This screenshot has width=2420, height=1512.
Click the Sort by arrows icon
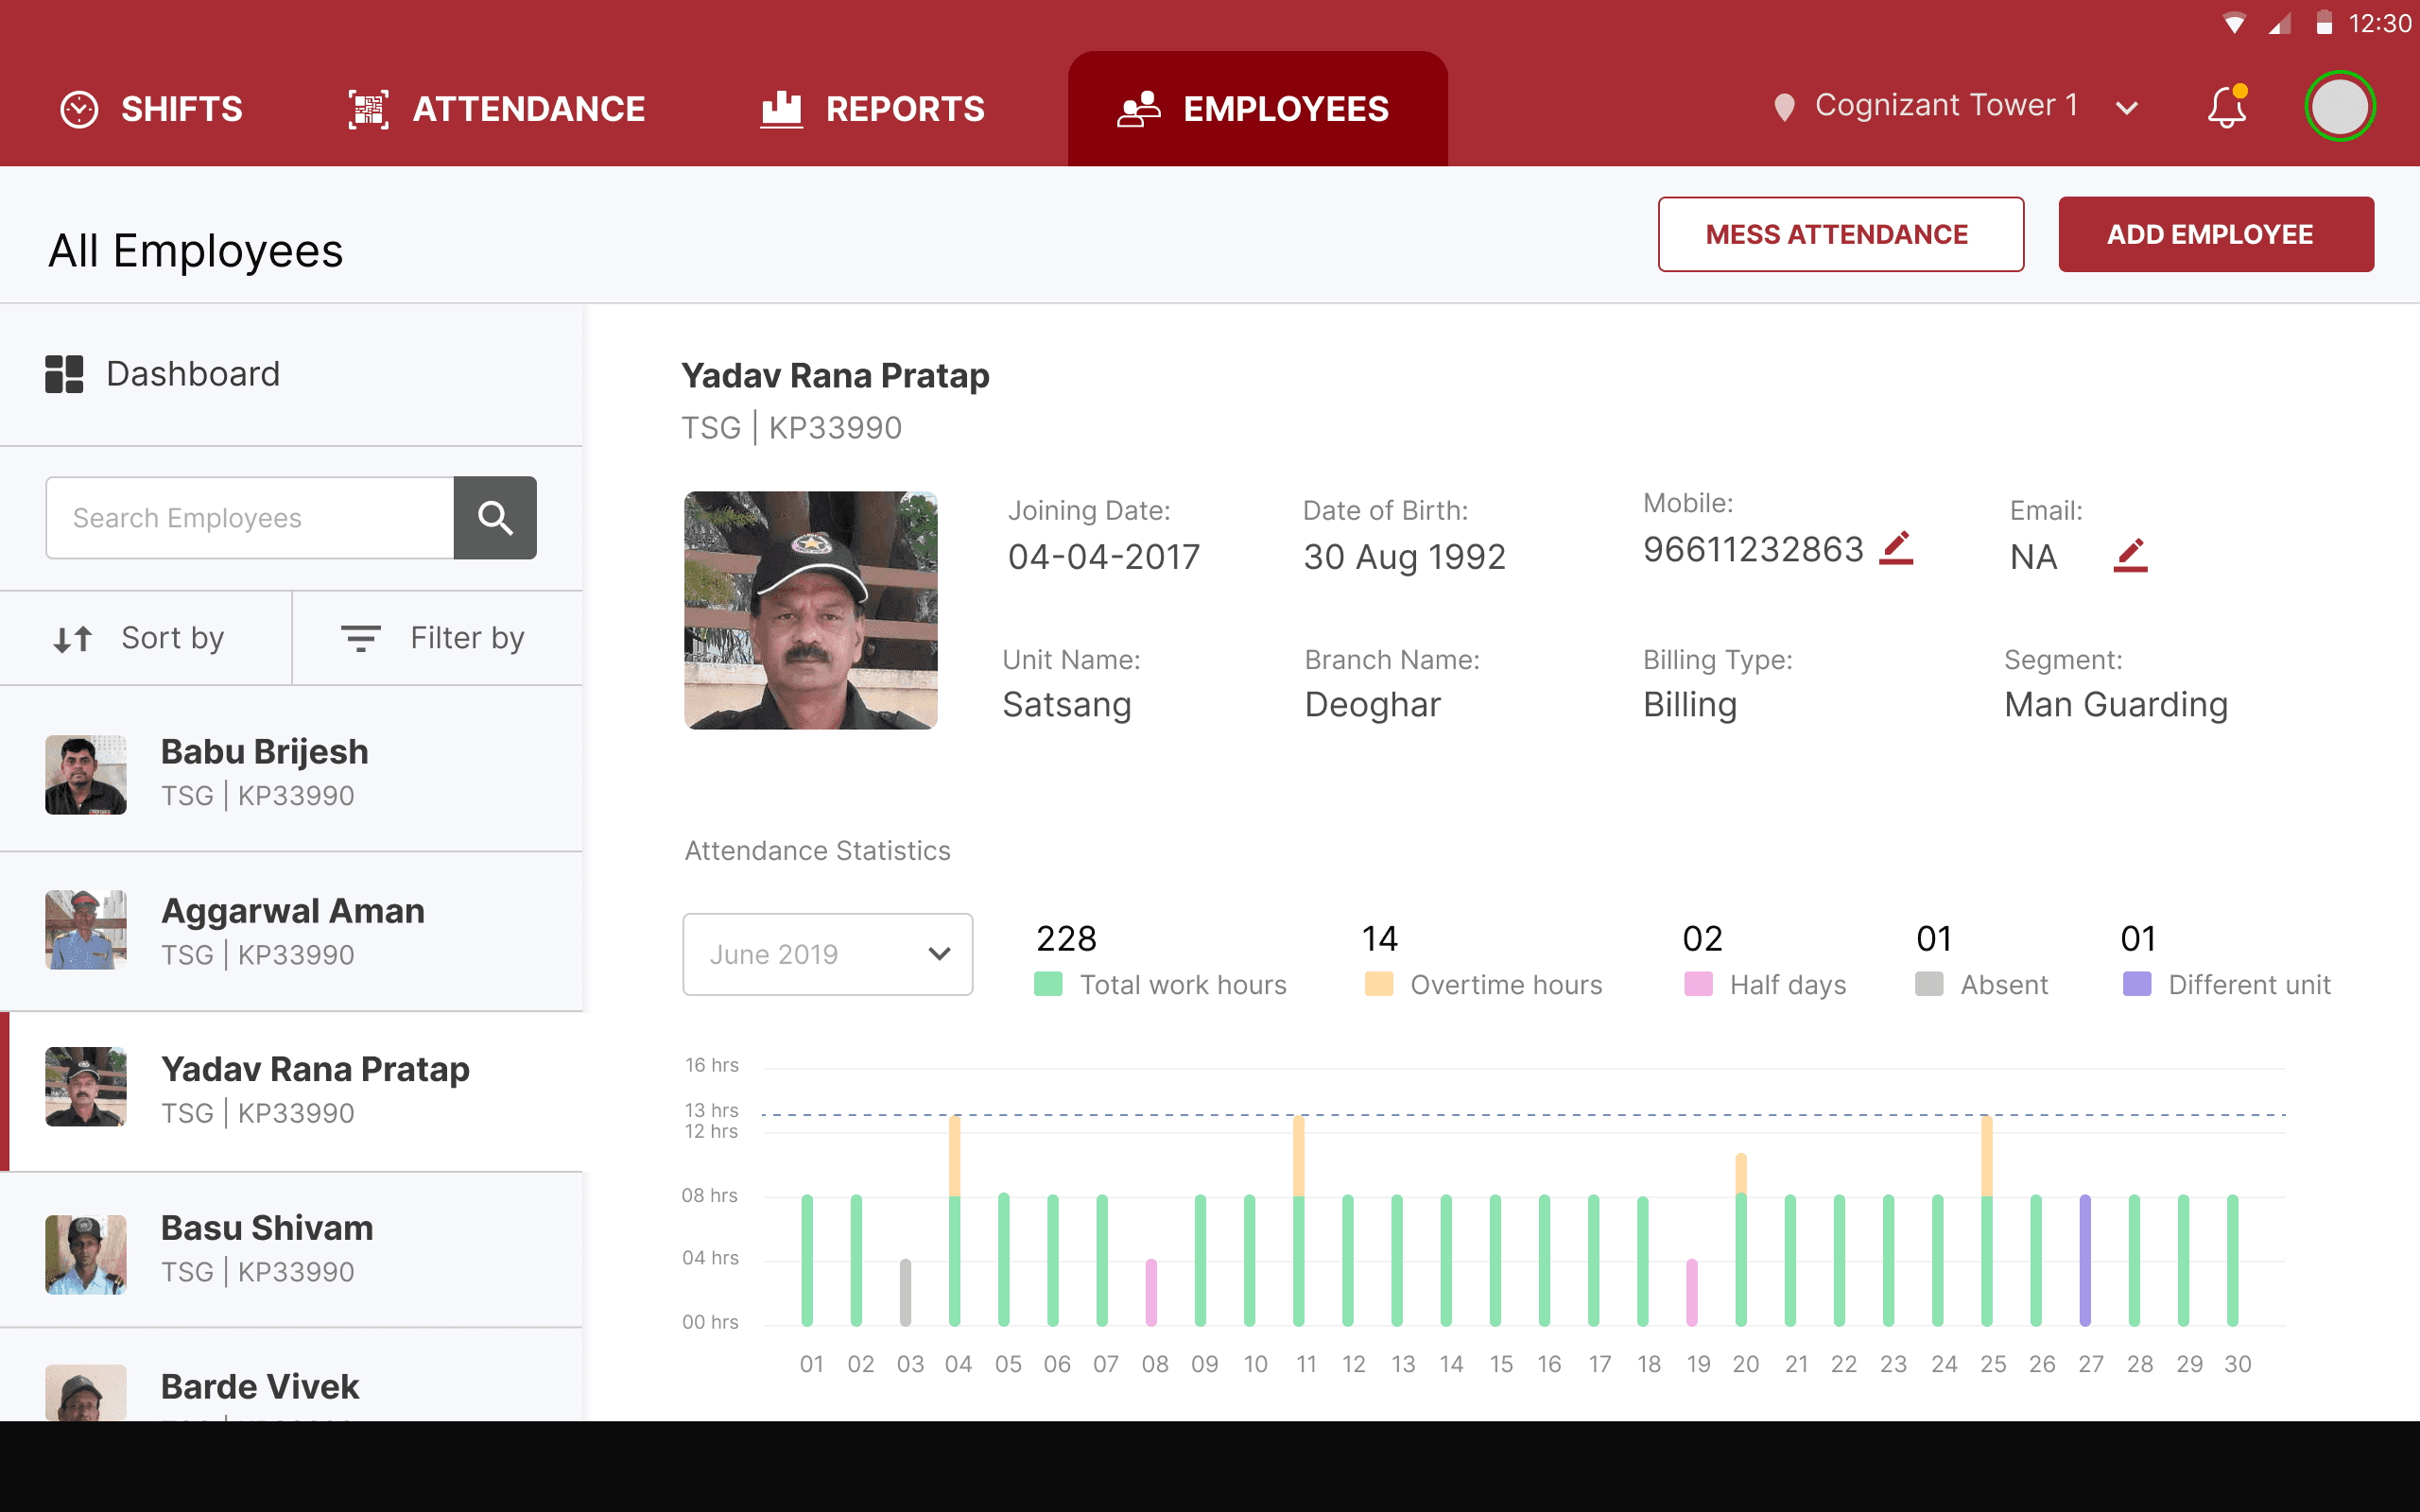pyautogui.click(x=73, y=638)
